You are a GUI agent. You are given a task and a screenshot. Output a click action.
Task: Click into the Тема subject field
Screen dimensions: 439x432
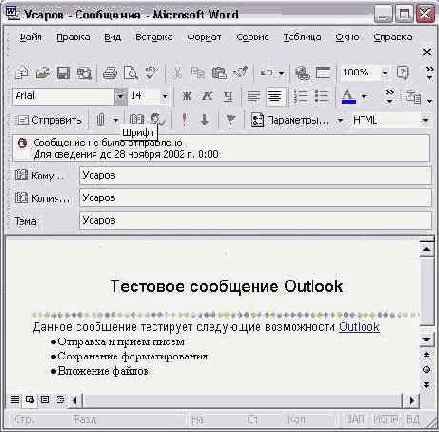[x=255, y=220]
